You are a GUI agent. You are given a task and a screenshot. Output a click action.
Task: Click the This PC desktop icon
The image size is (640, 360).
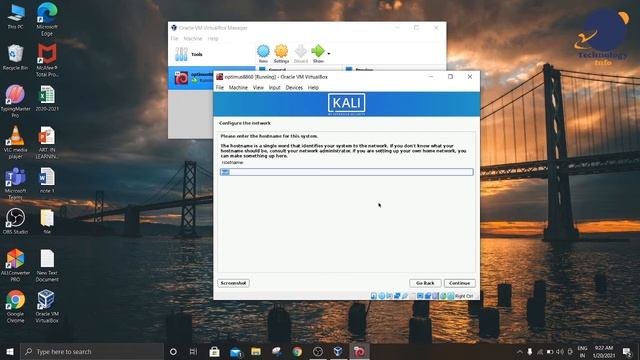pos(16,16)
